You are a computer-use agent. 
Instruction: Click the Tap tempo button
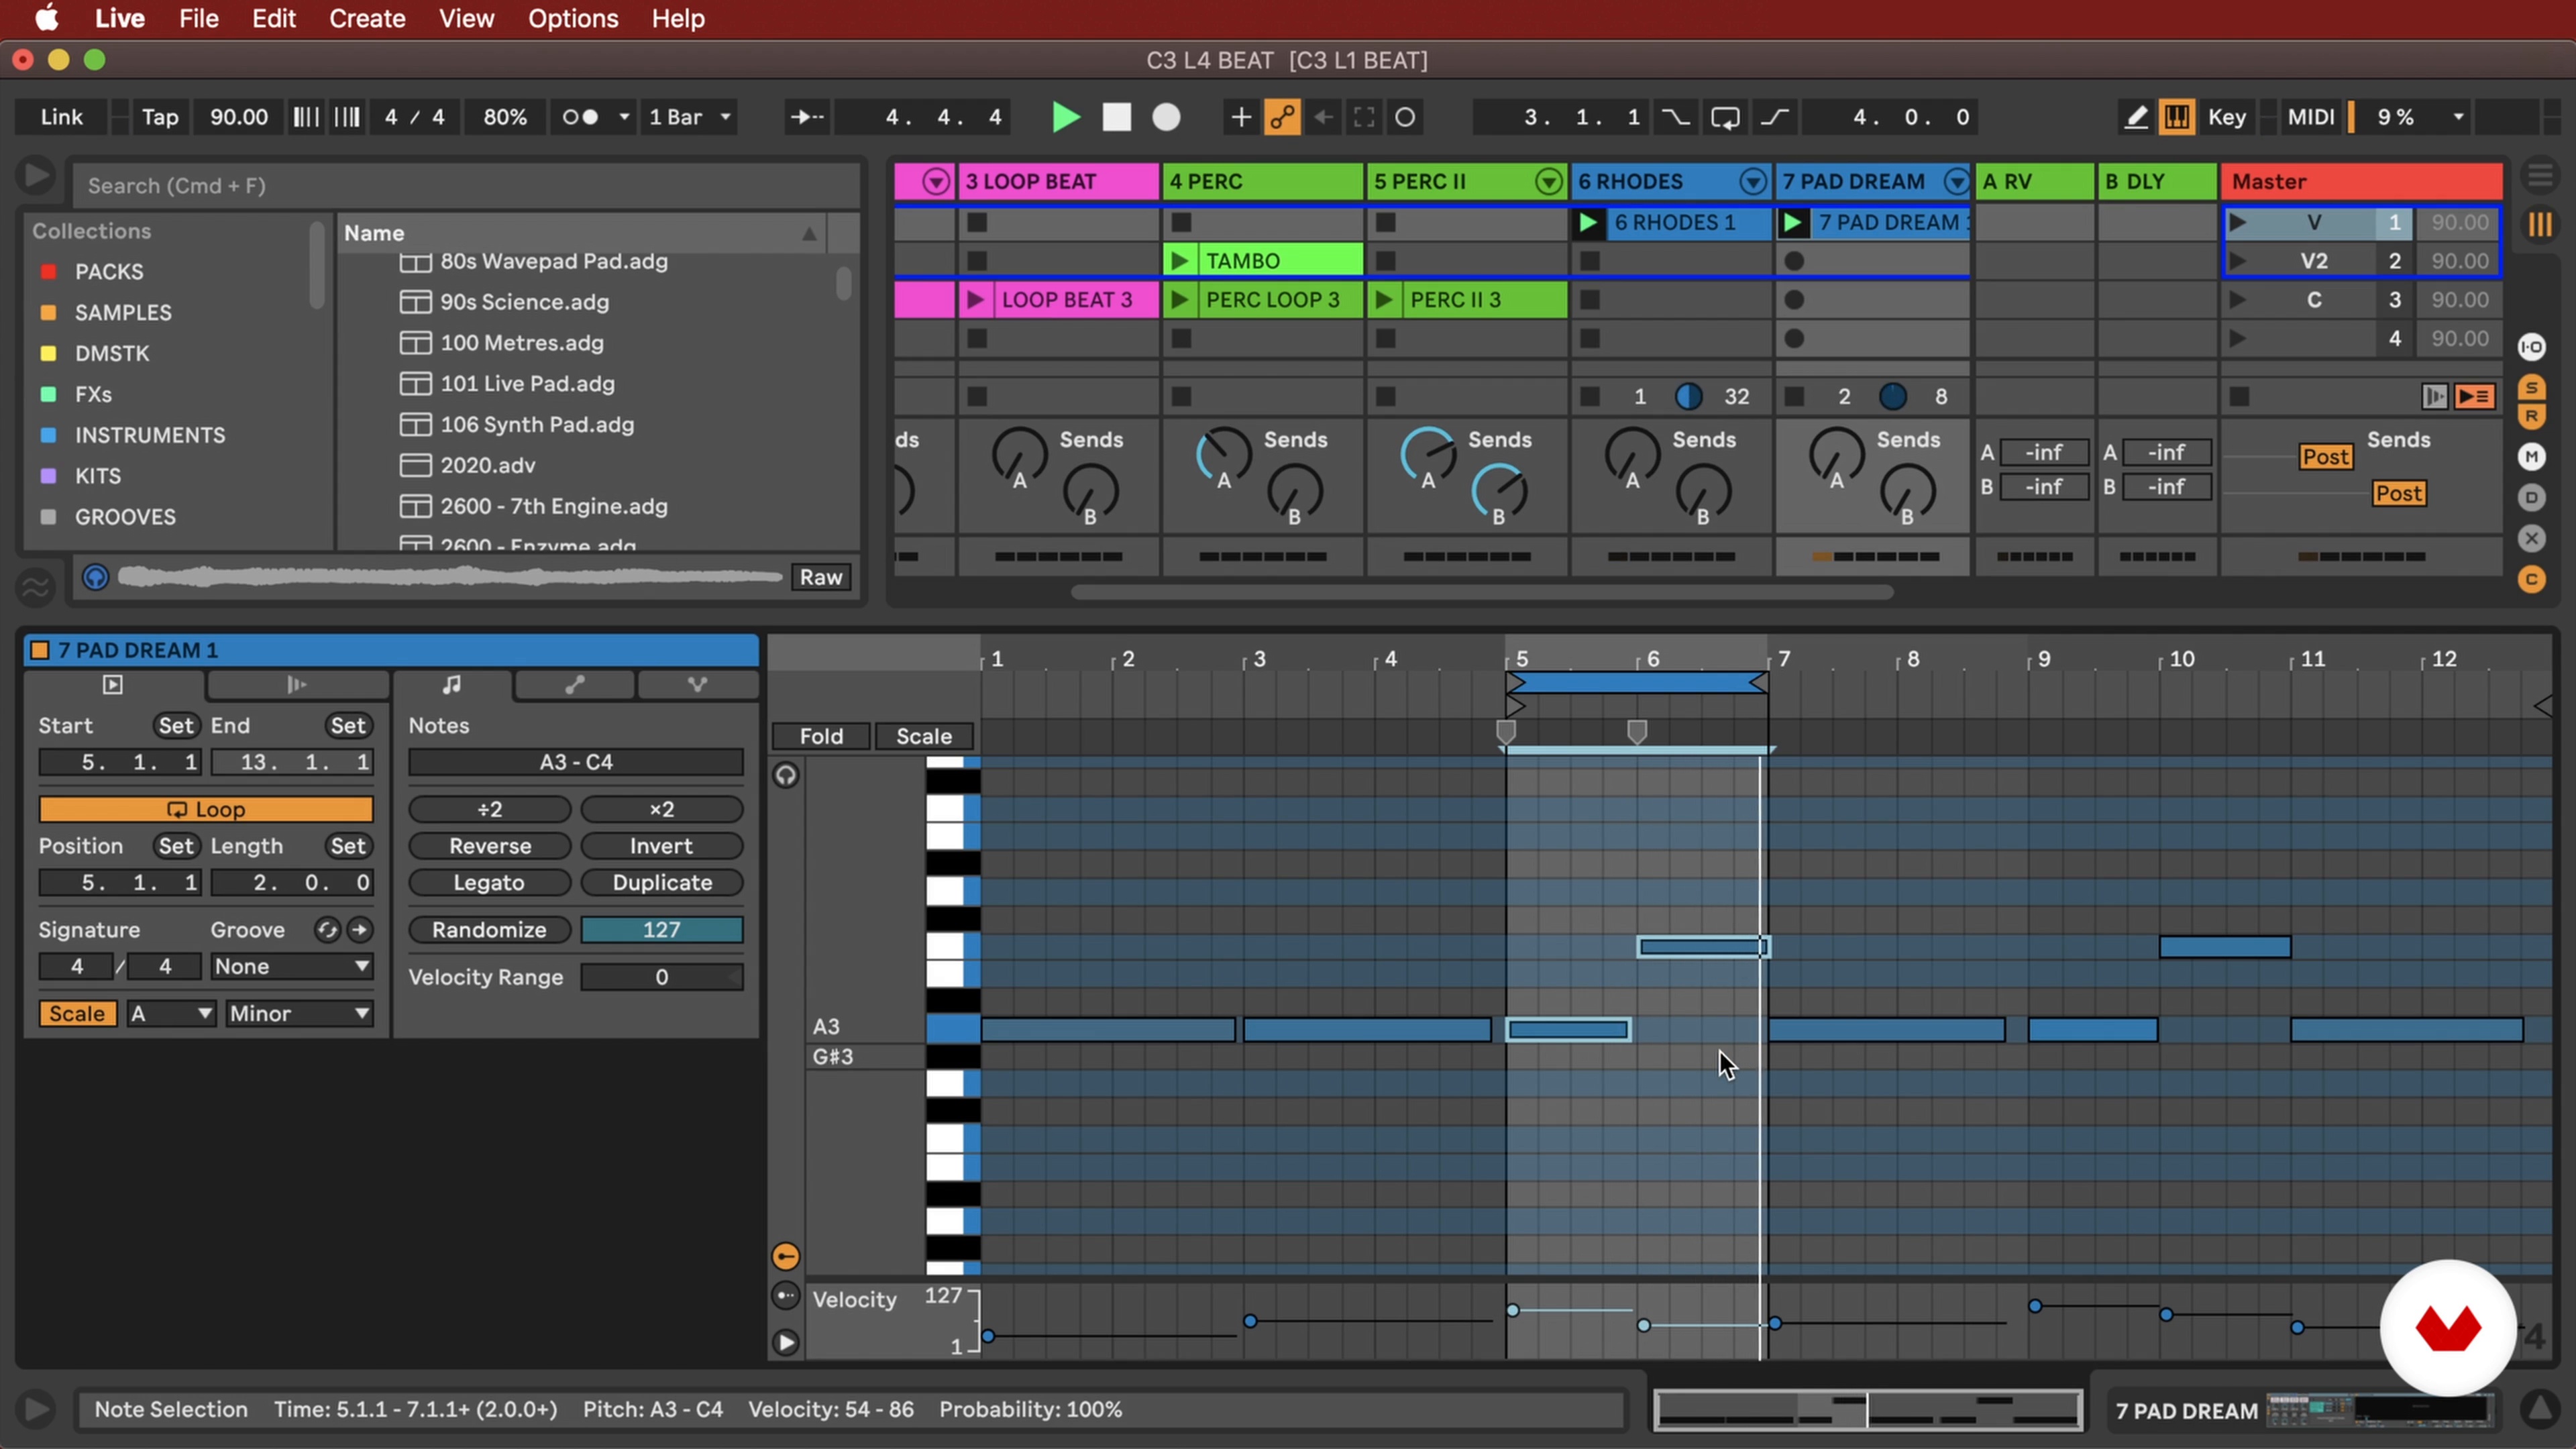(160, 117)
